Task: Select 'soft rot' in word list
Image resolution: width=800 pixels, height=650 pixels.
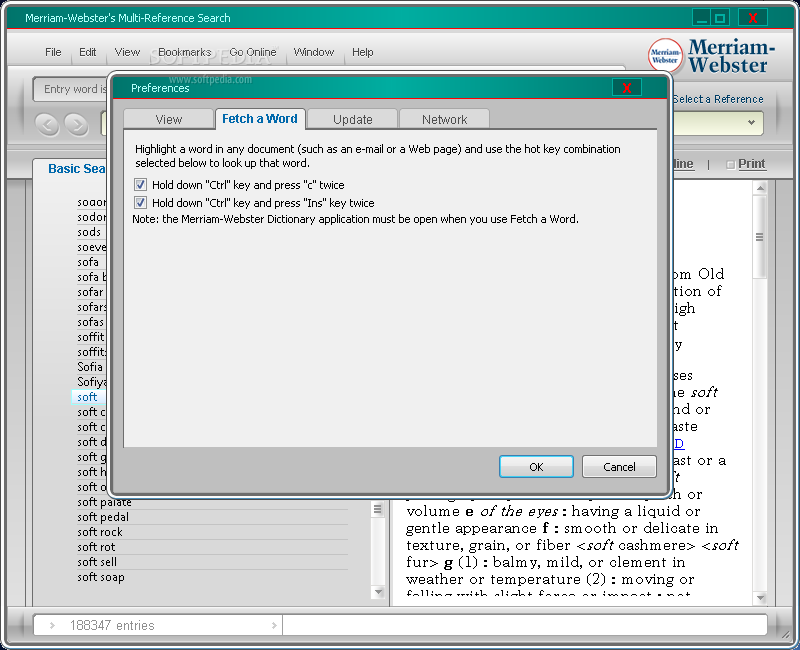Action: point(96,547)
